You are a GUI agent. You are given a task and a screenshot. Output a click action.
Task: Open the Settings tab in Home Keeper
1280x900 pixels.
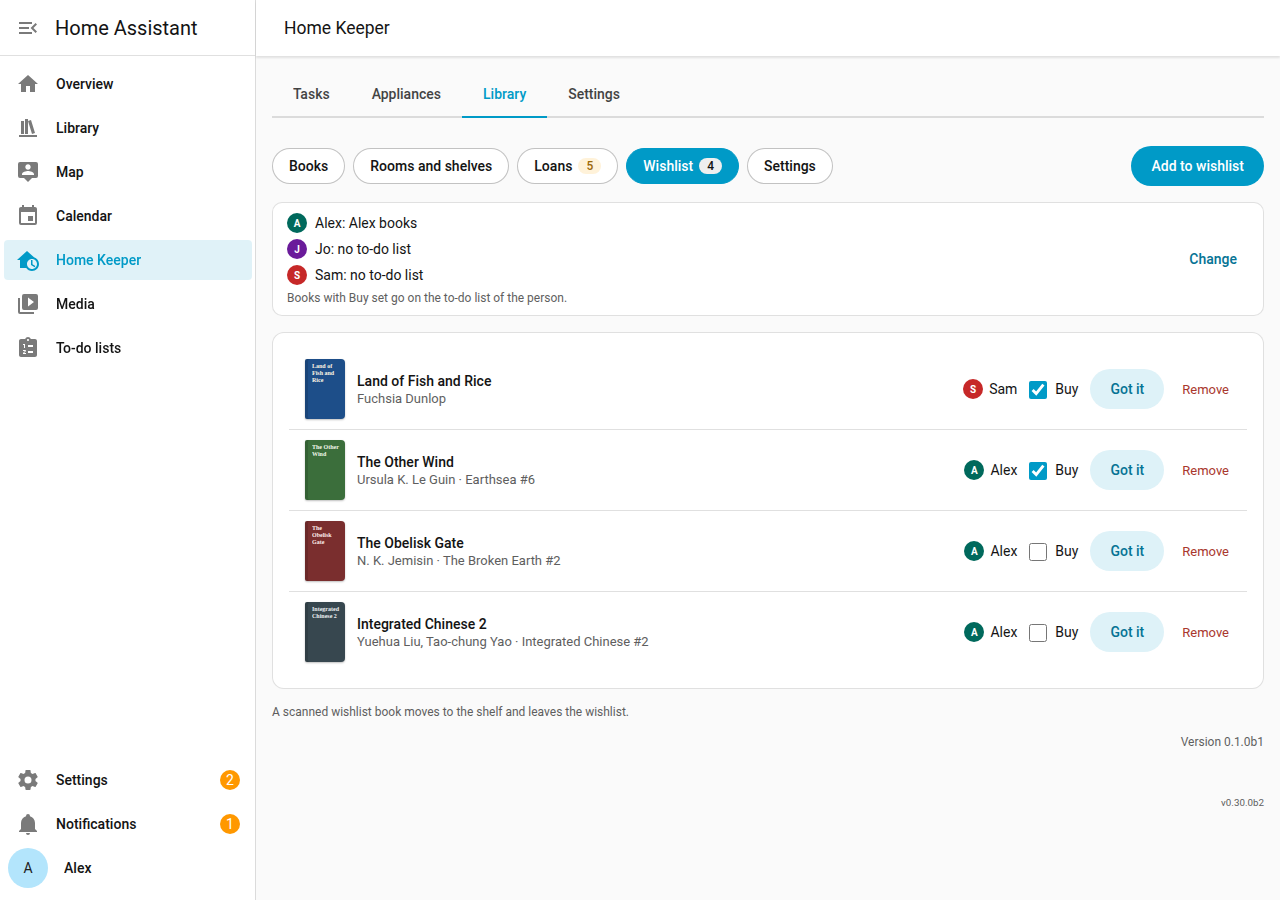(x=594, y=94)
